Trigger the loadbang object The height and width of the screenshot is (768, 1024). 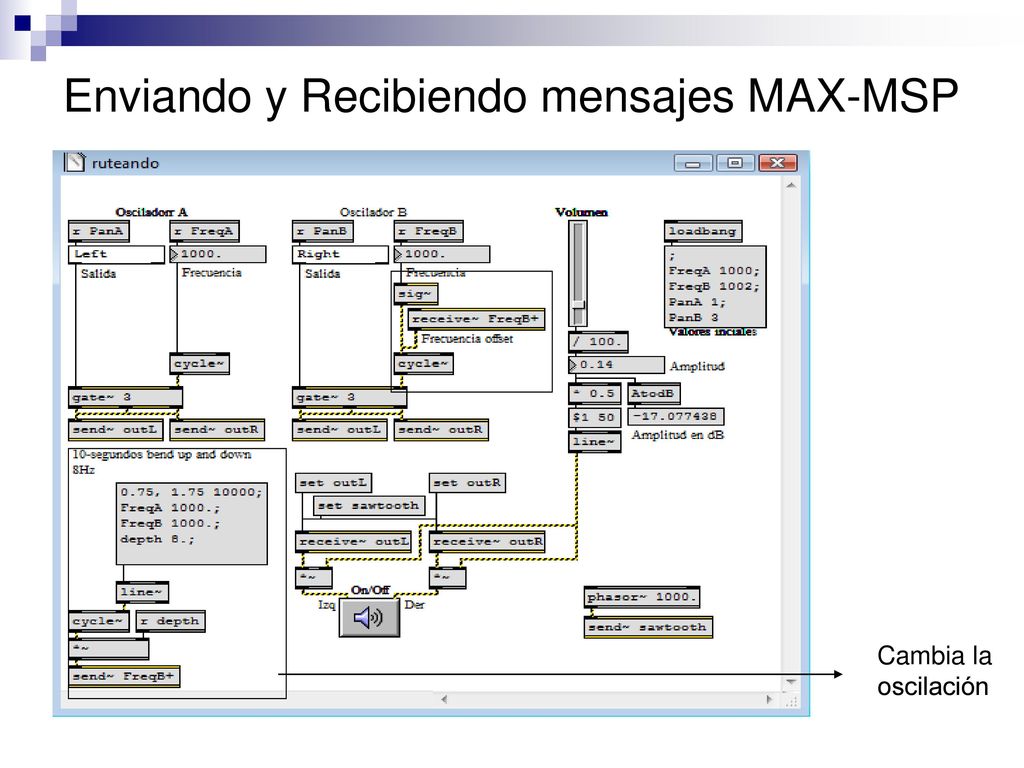tap(703, 231)
